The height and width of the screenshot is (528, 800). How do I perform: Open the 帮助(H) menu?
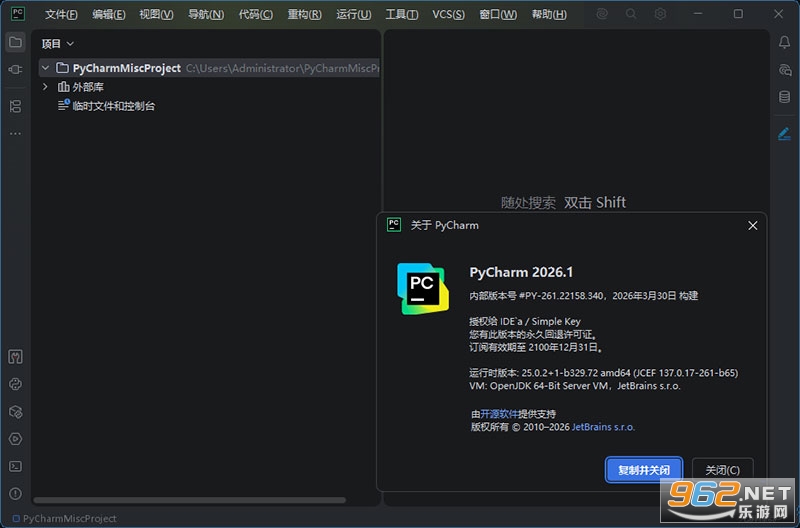[549, 14]
